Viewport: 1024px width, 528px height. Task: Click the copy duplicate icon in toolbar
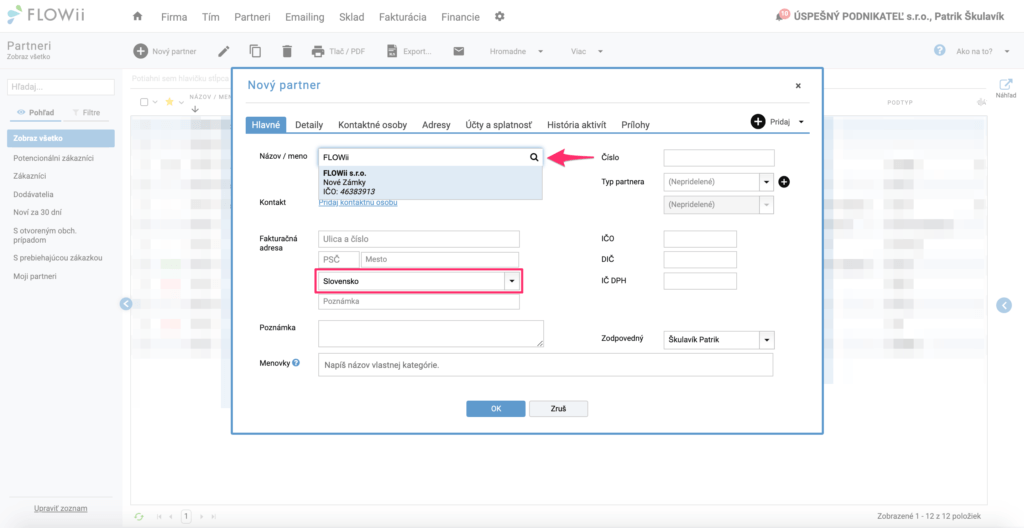(x=255, y=51)
